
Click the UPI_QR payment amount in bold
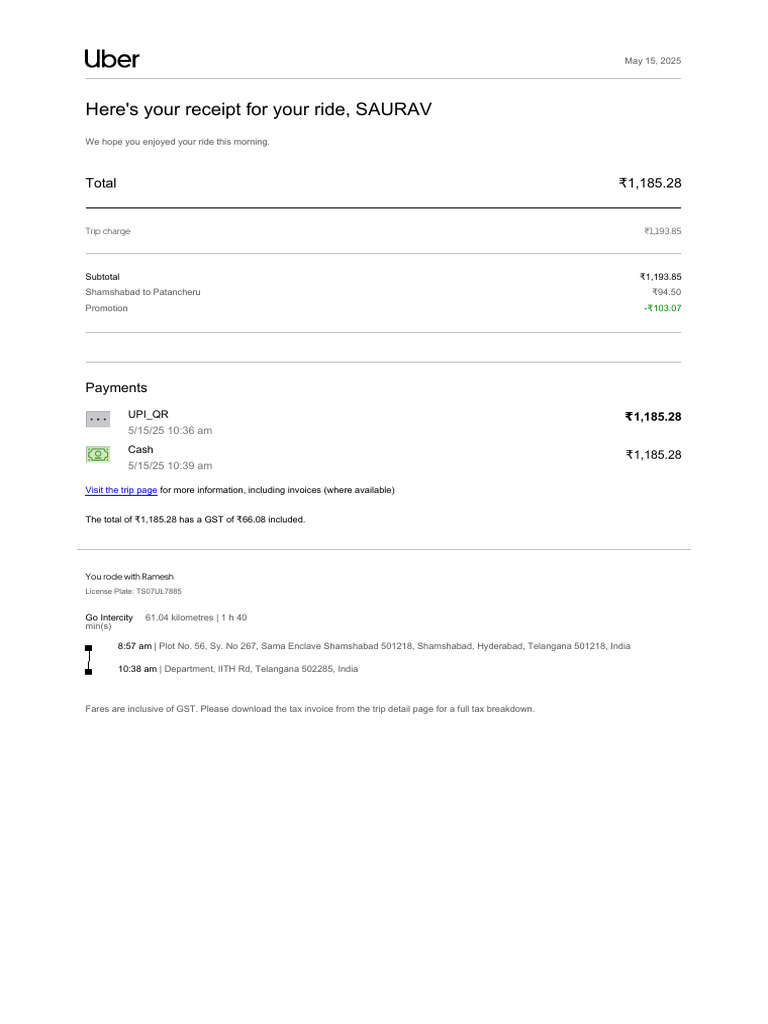click(652, 417)
